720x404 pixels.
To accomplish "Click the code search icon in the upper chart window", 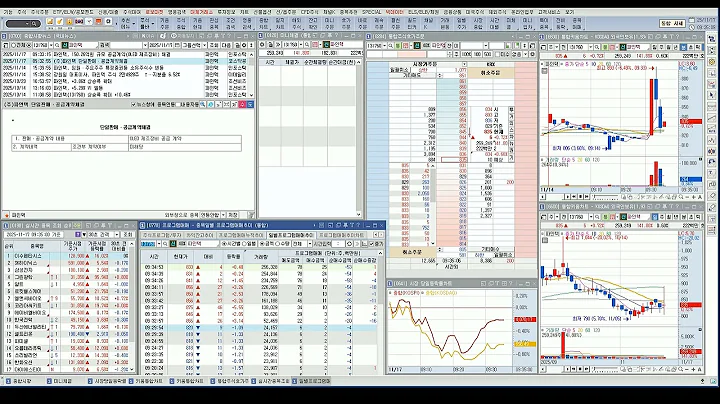I will point(596,47).
